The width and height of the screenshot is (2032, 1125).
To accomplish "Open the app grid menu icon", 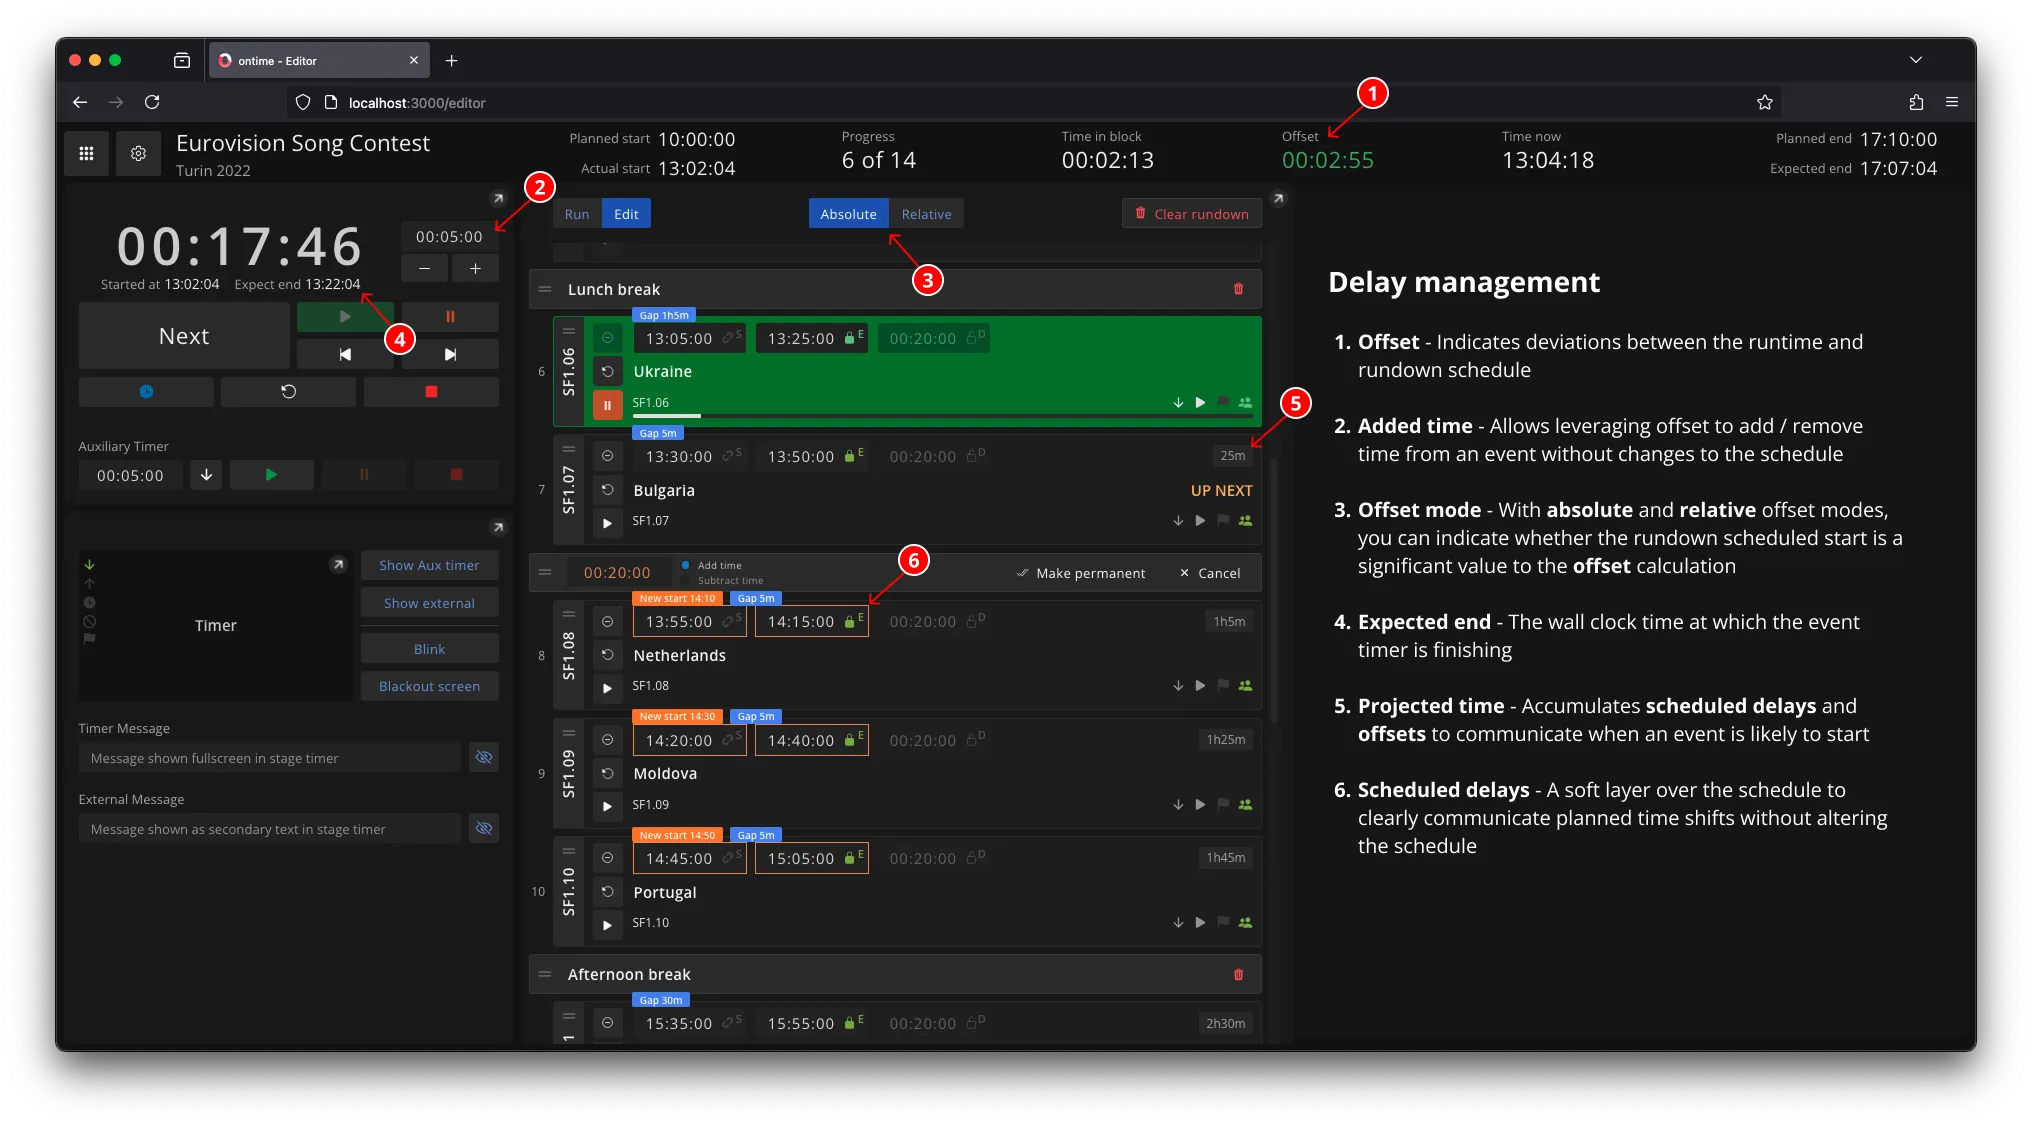I will tap(86, 153).
